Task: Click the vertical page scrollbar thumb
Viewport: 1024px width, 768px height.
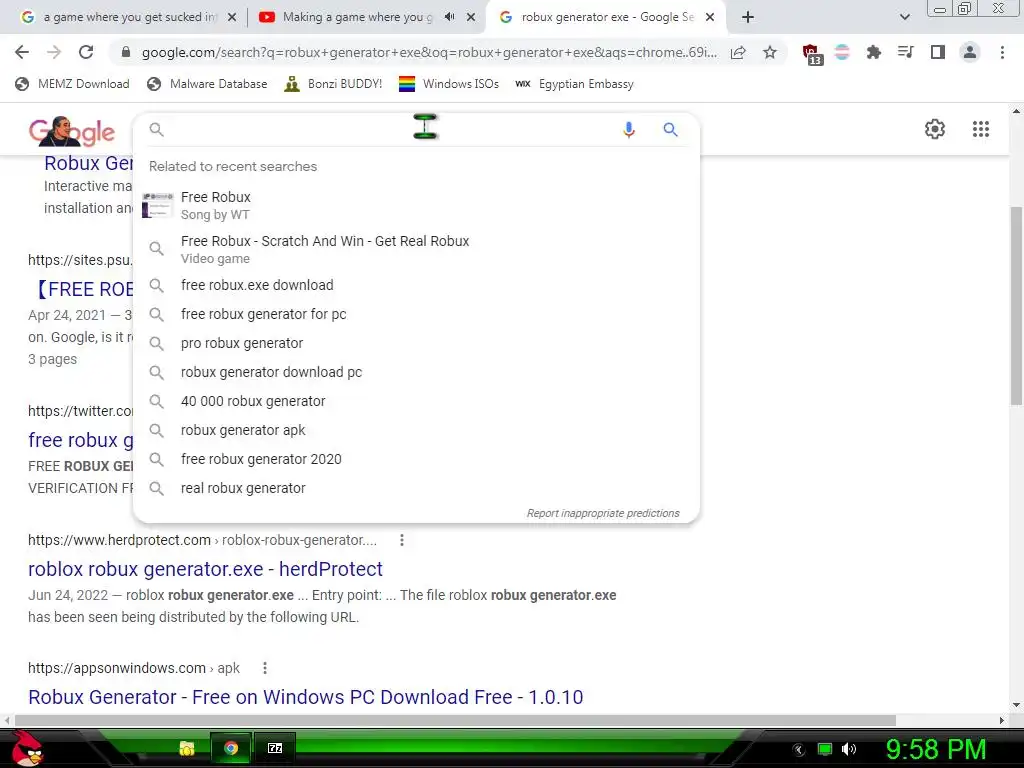Action: [1016, 306]
